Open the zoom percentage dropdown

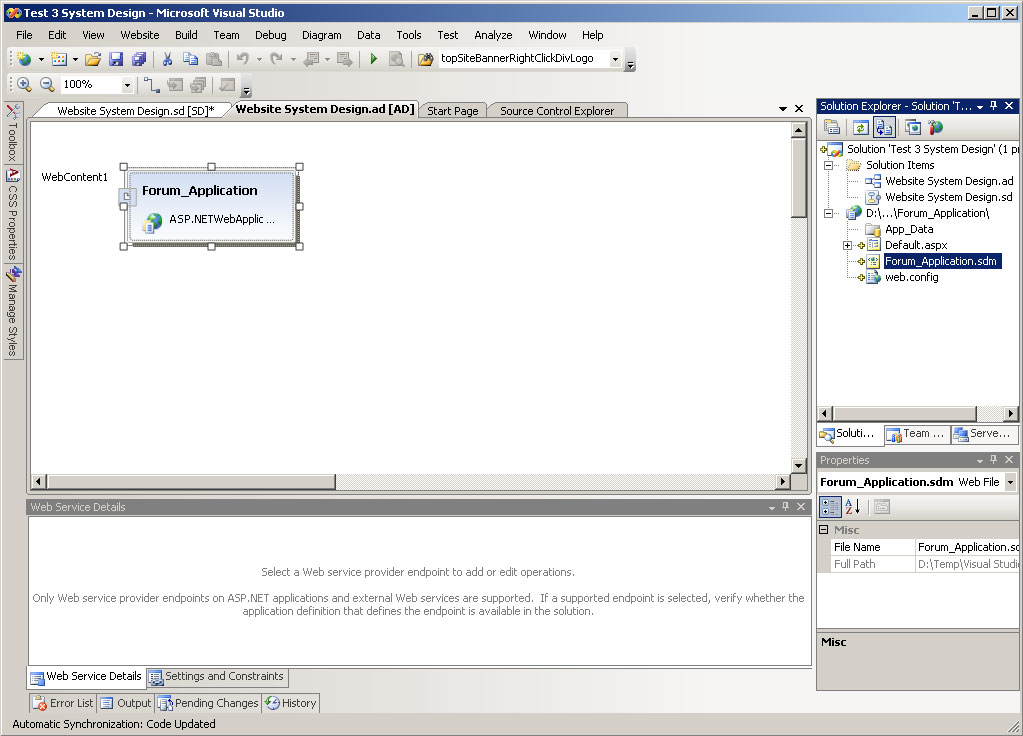click(127, 85)
